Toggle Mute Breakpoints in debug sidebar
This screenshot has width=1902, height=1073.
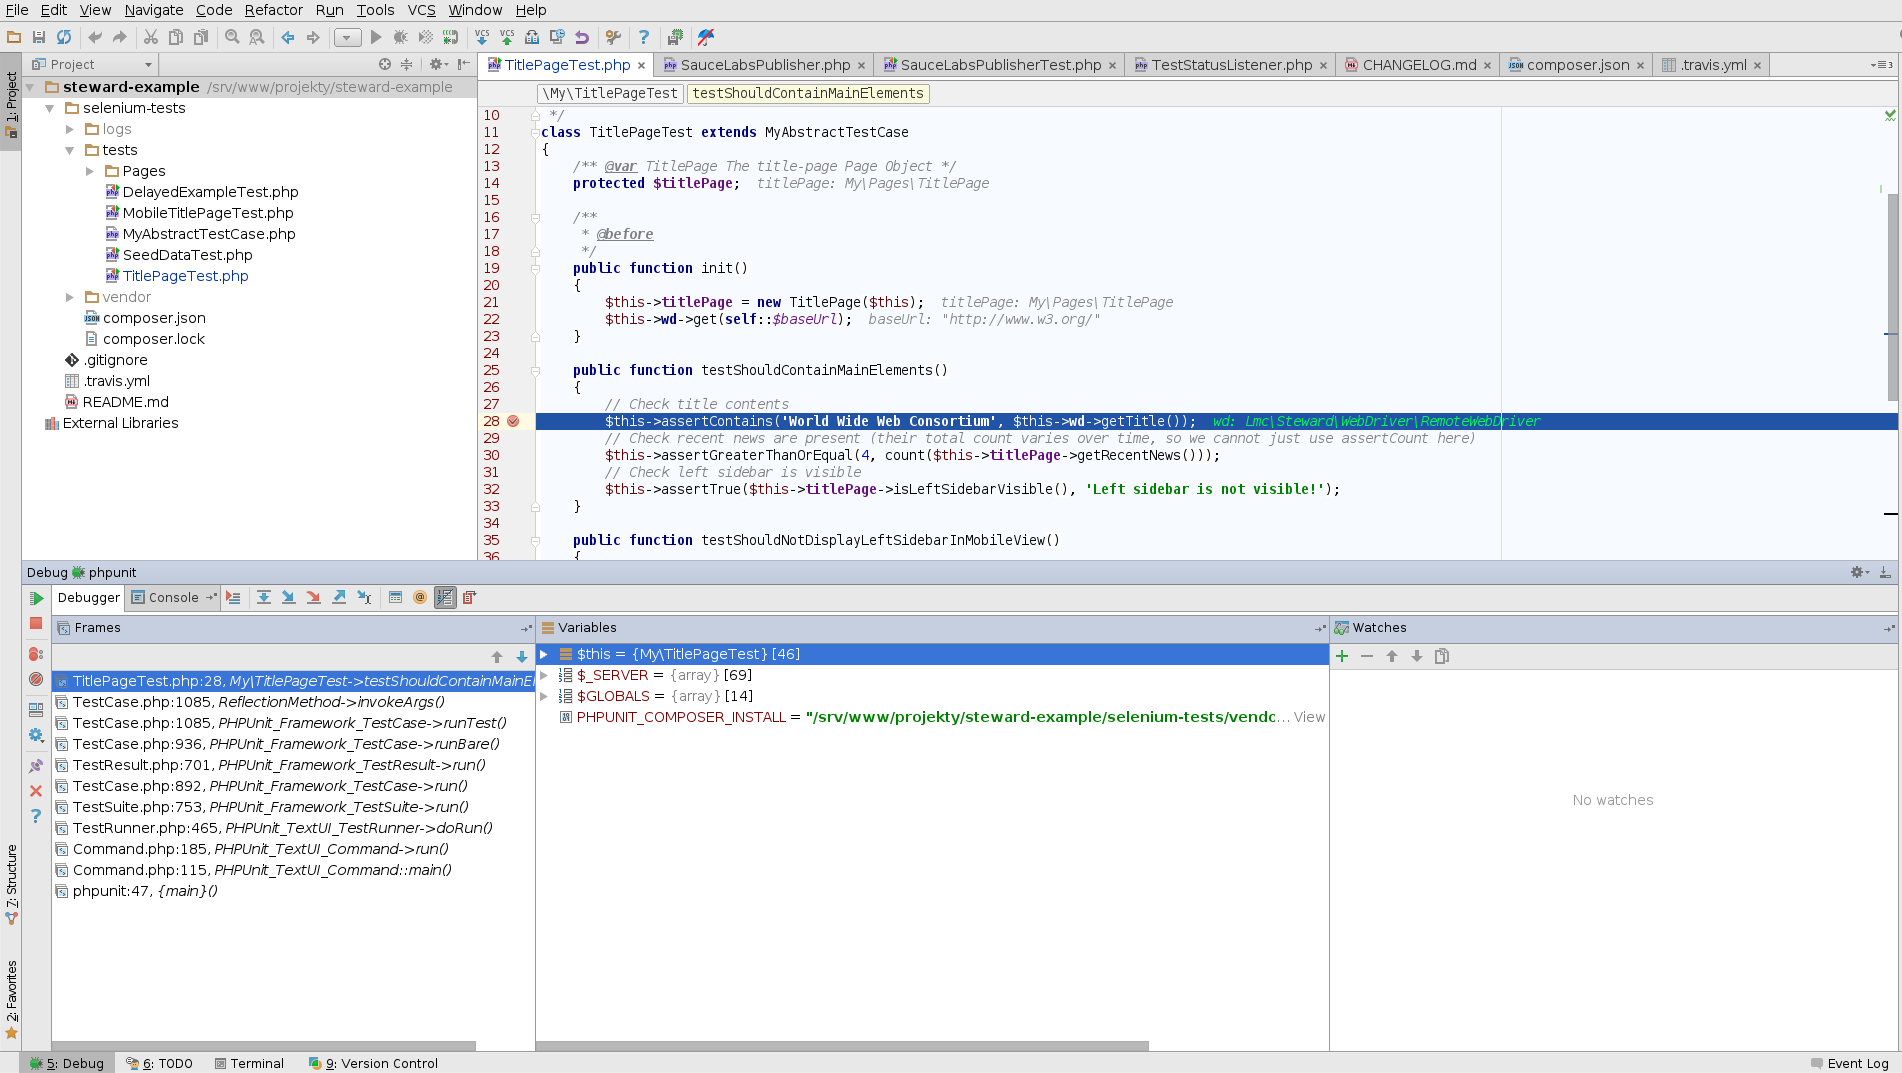pos(36,679)
